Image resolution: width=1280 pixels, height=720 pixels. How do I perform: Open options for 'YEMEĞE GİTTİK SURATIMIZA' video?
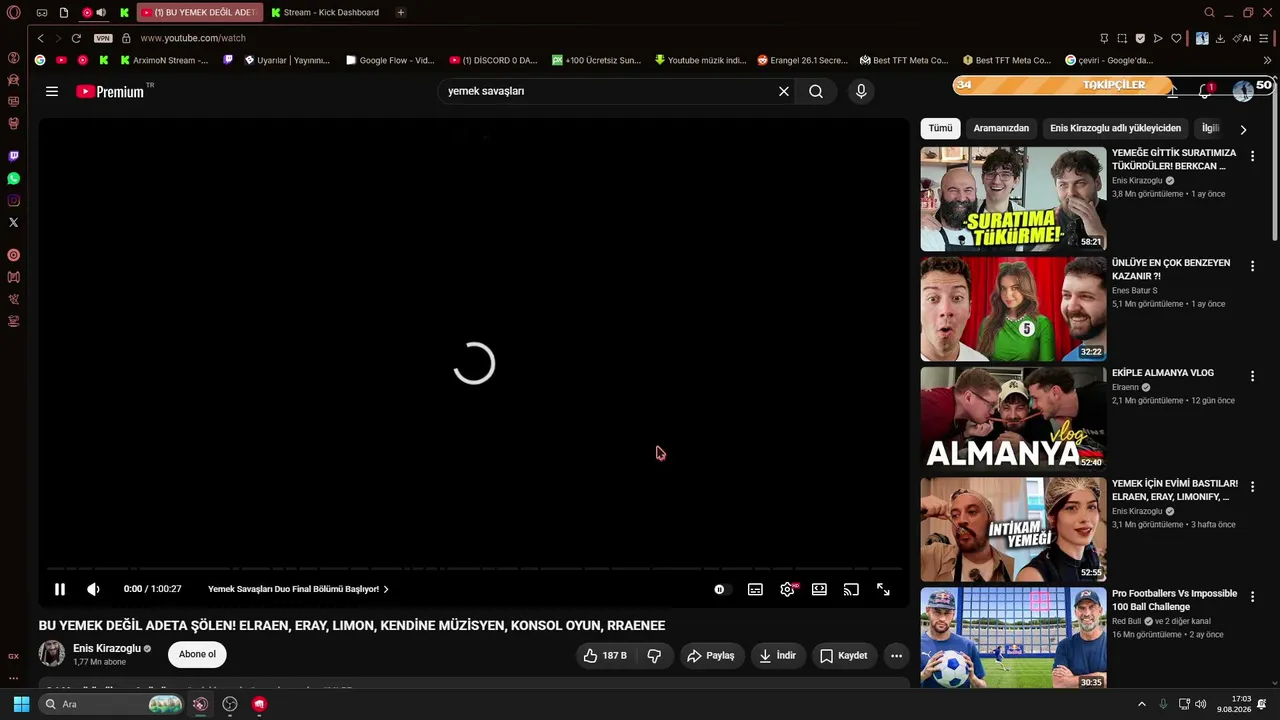pos(1252,156)
